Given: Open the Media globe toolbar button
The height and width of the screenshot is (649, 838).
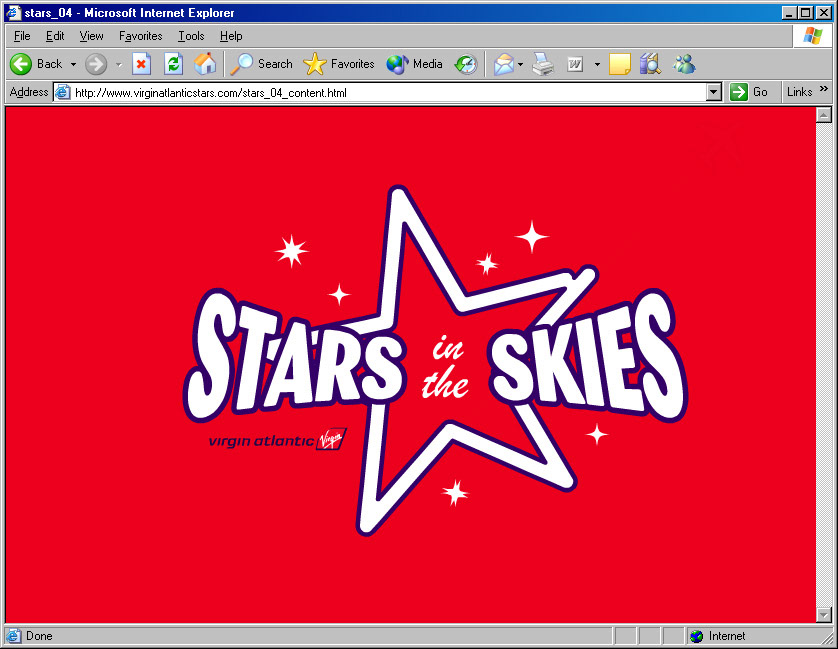Looking at the screenshot, I should point(415,64).
